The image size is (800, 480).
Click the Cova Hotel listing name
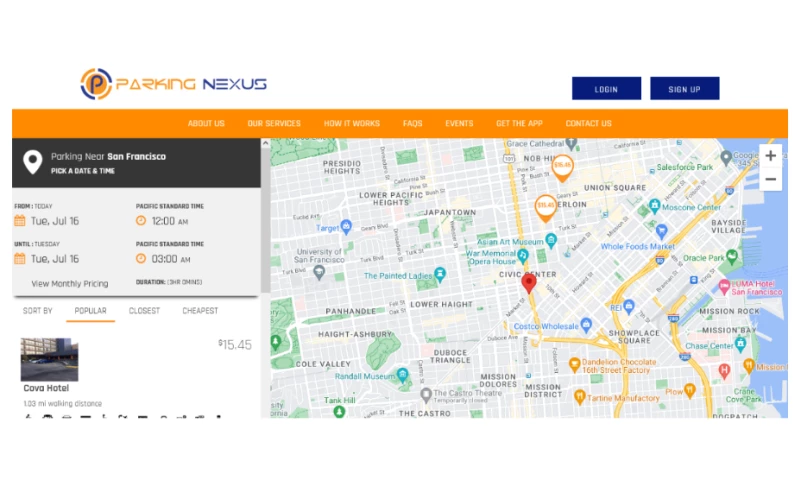[x=46, y=388]
